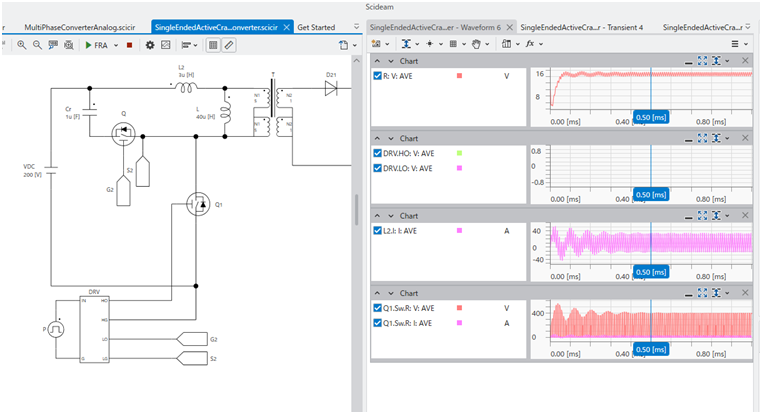
Task: Uncheck the R: V: AVE signal checkbox
Action: coord(377,76)
